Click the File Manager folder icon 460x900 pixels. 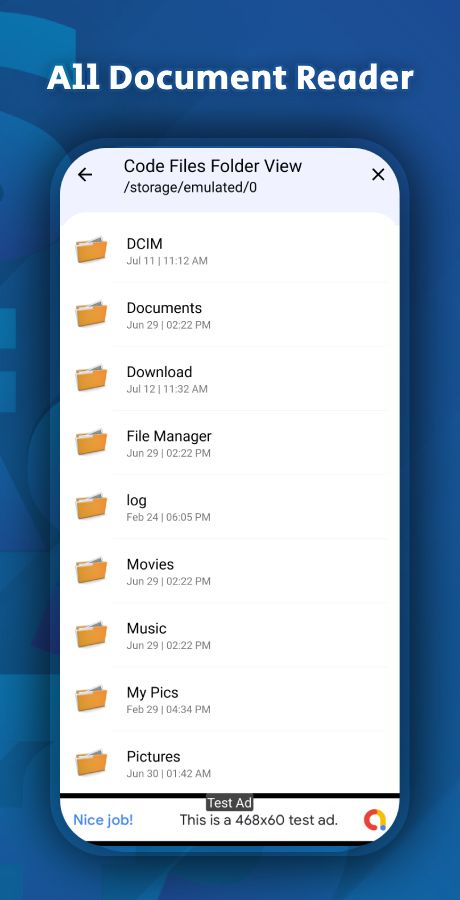91,443
